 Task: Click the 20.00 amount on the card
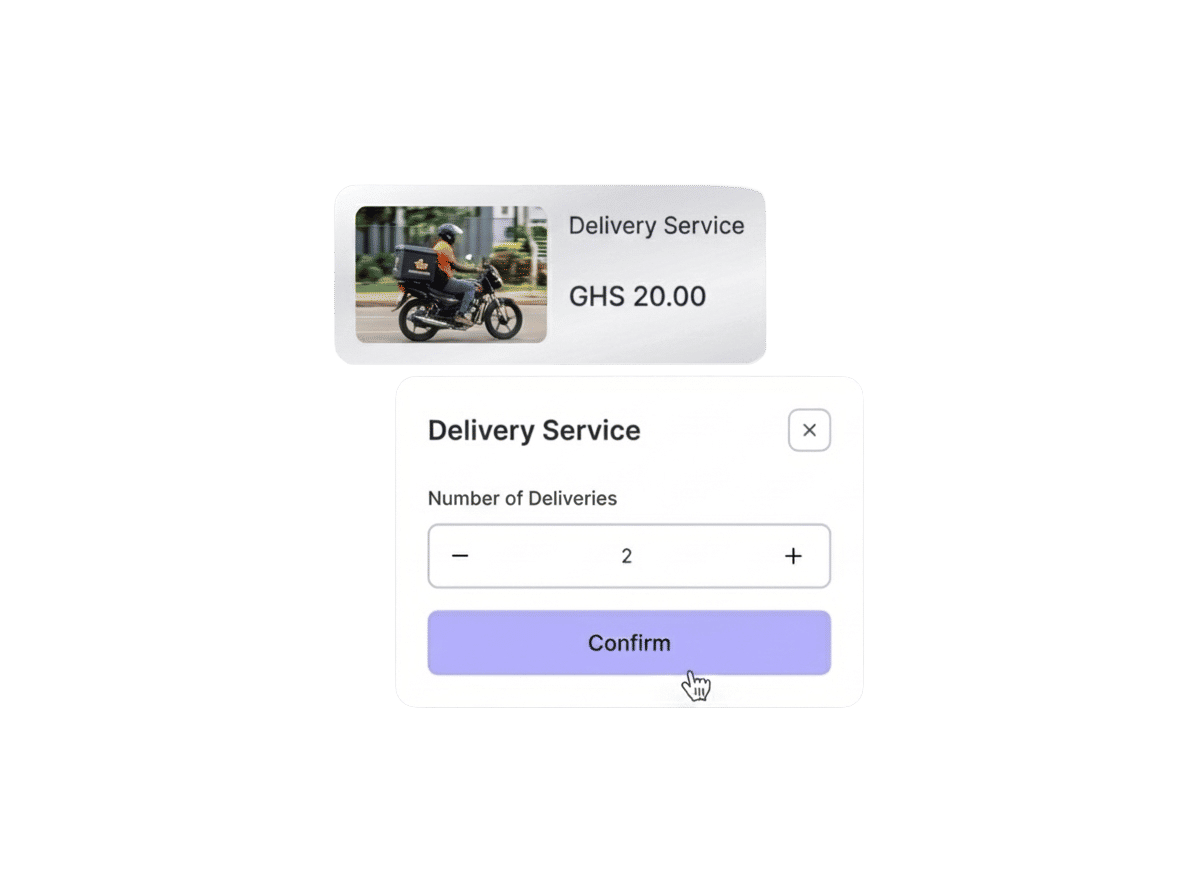[669, 296]
